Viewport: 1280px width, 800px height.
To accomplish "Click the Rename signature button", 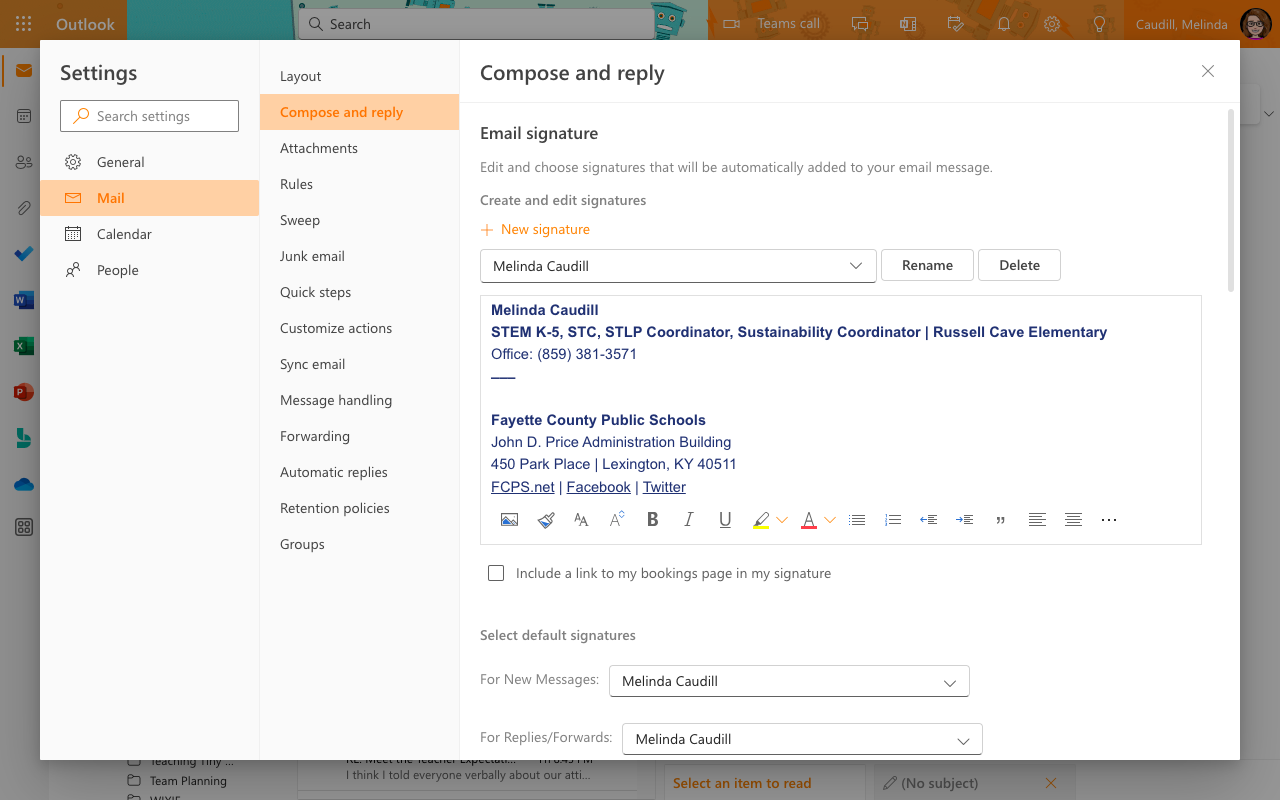I will pos(927,265).
